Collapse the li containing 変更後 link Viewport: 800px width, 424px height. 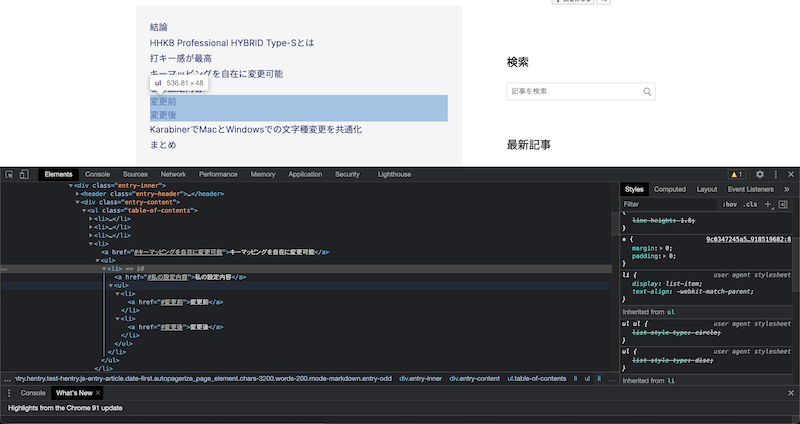(x=117, y=319)
